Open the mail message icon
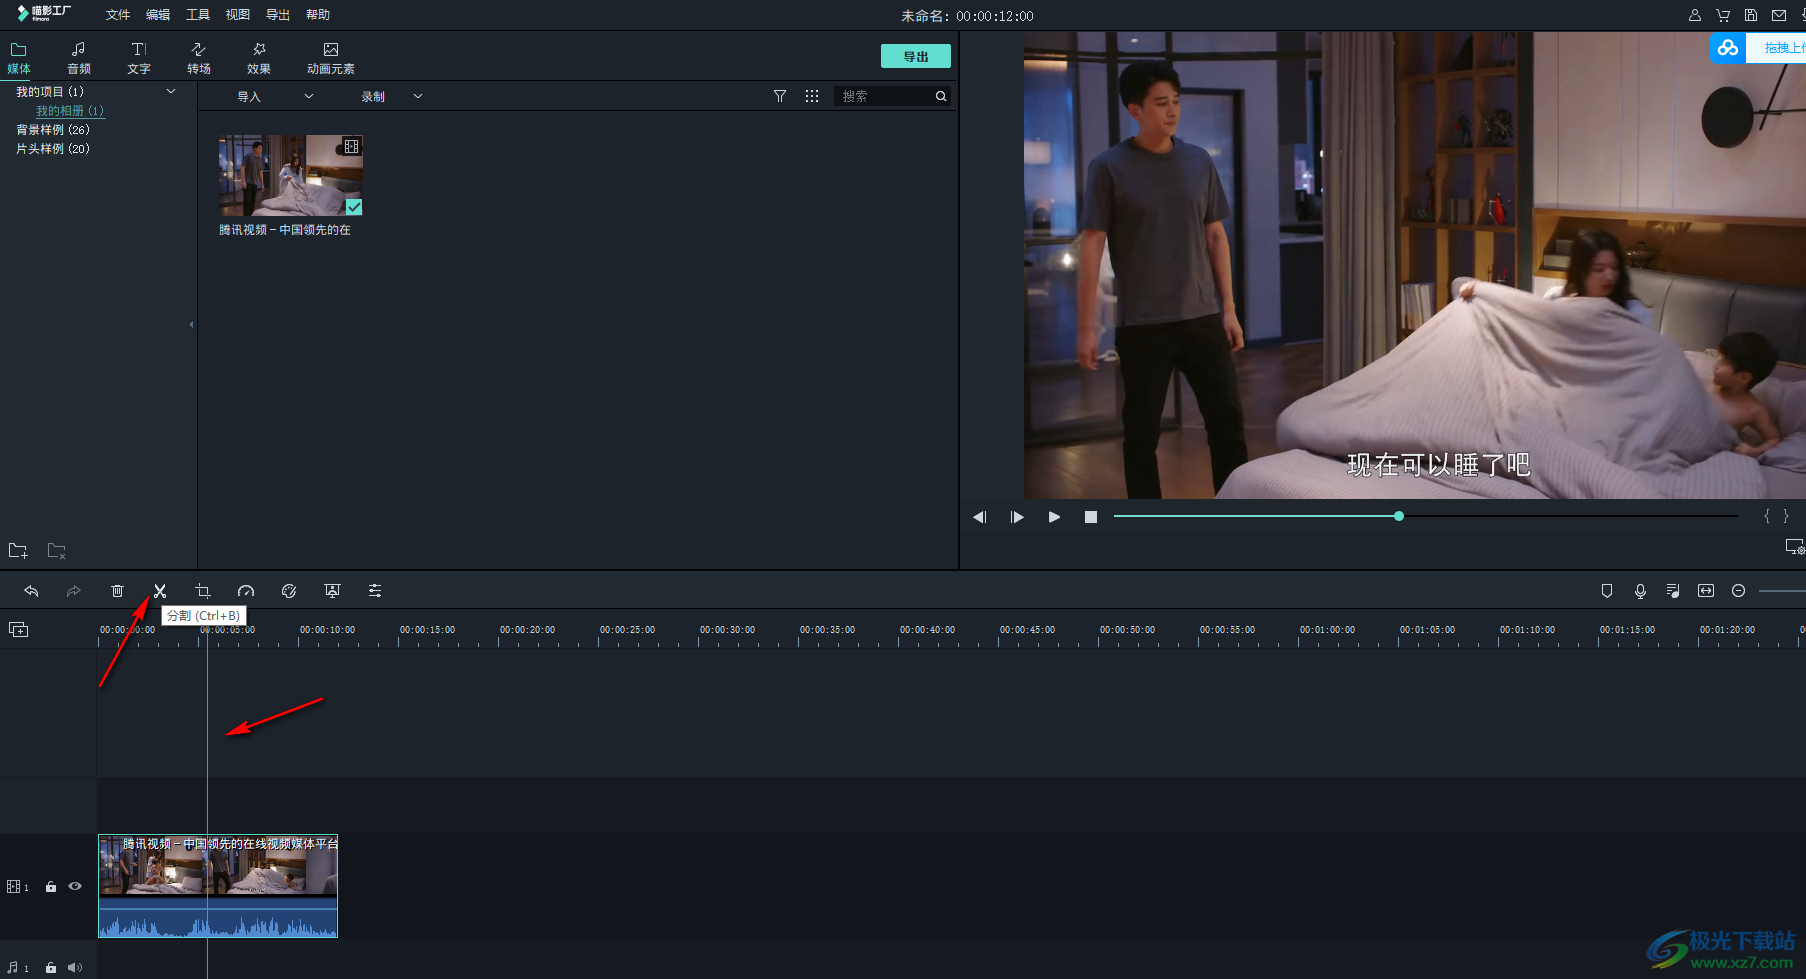 tap(1779, 15)
